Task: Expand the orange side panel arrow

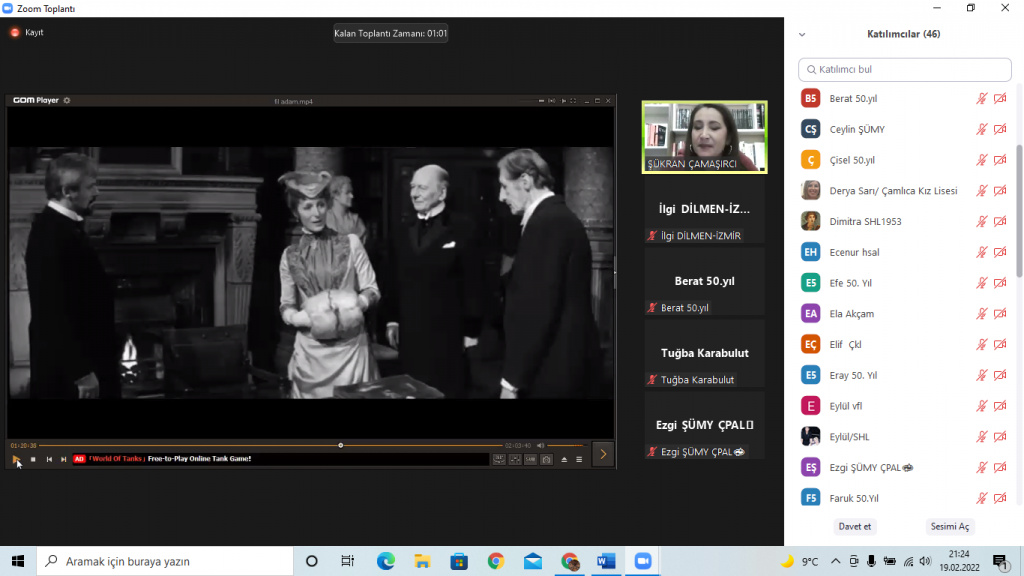Action: pyautogui.click(x=602, y=453)
